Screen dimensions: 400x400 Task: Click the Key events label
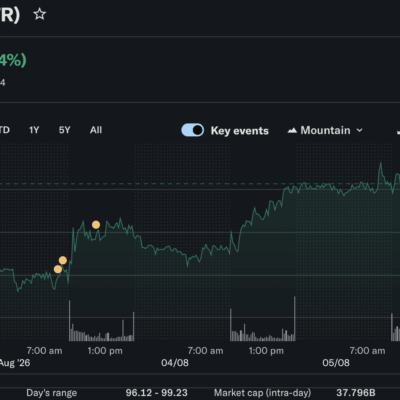tap(240, 131)
